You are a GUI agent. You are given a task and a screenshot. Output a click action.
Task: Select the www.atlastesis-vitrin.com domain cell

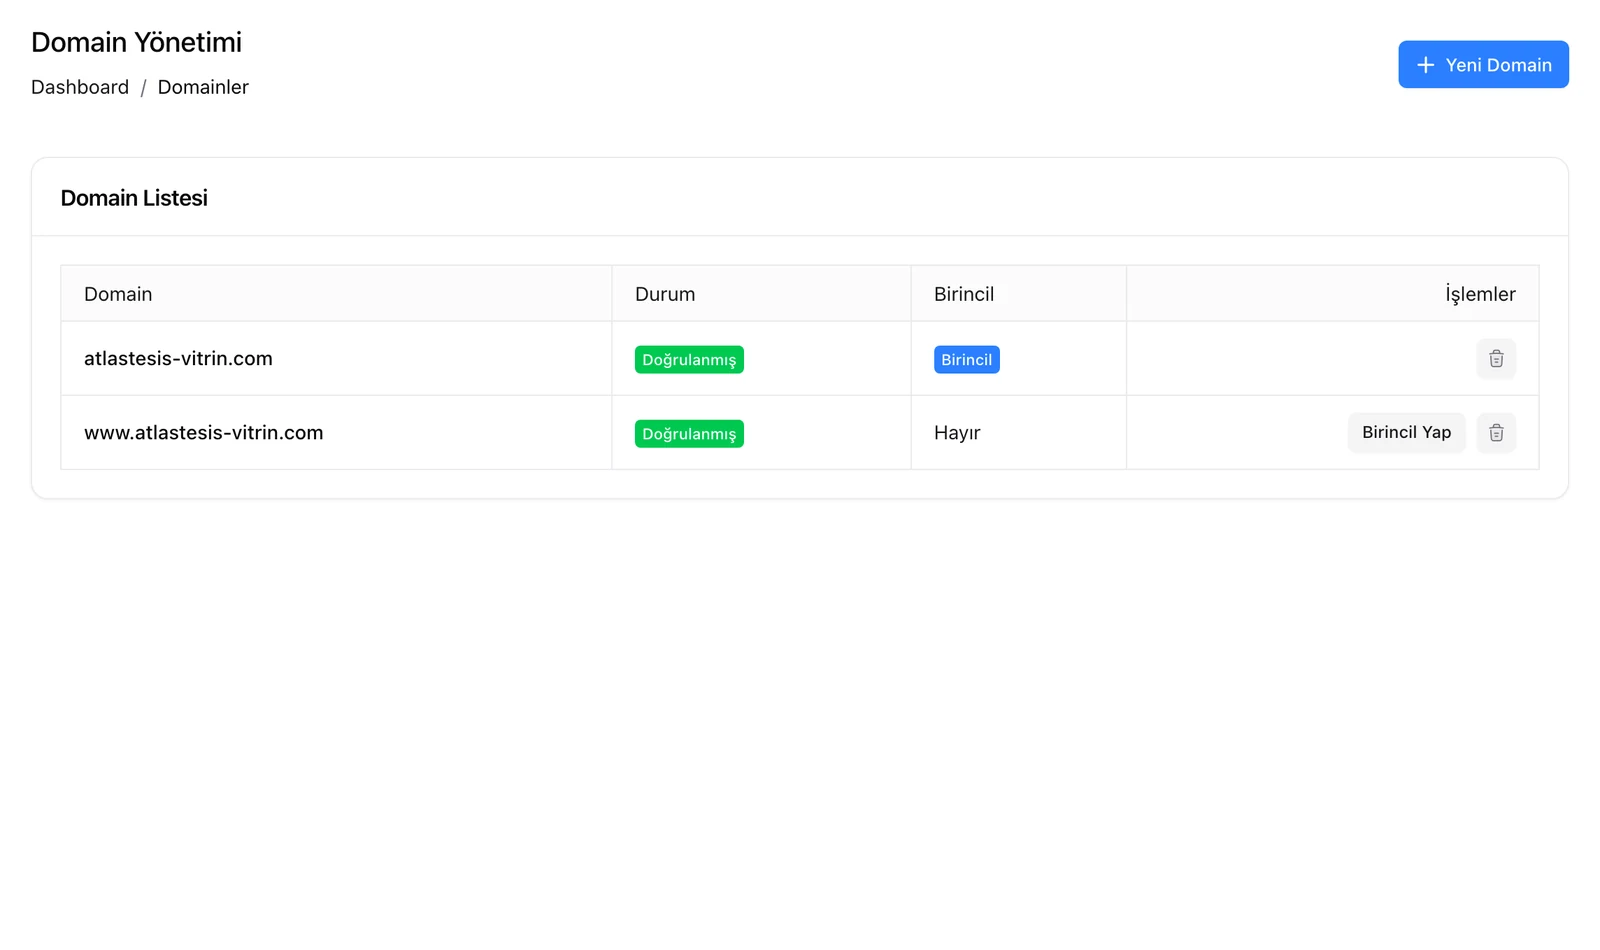click(x=336, y=433)
